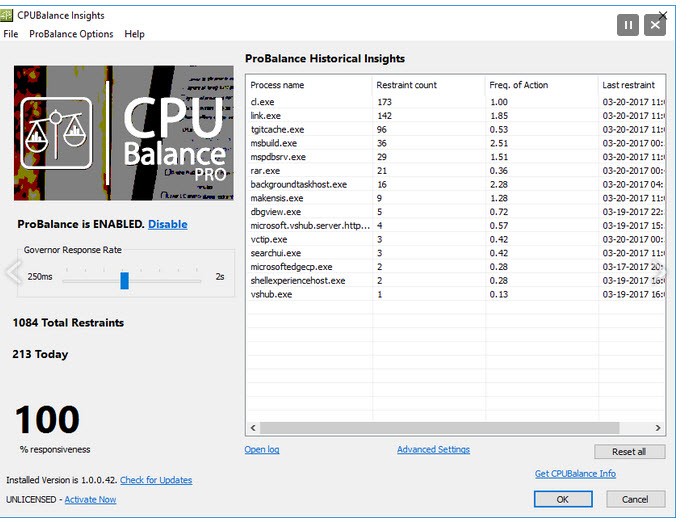The width and height of the screenshot is (689, 522).
Task: Open the log via Open log link
Action: 262,450
